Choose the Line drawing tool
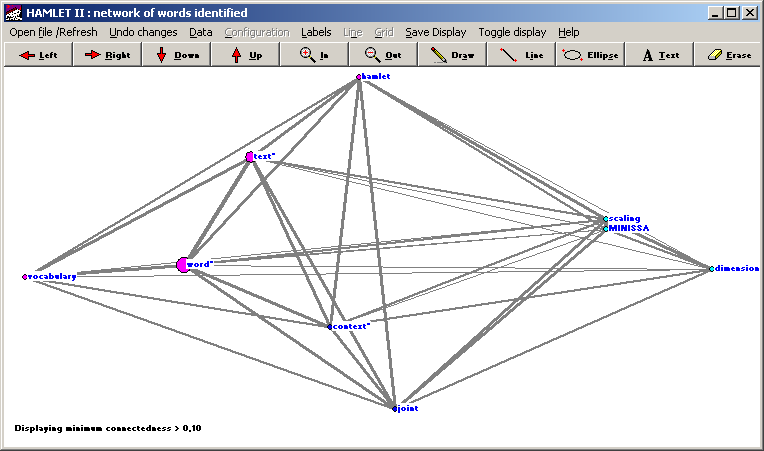 click(521, 55)
